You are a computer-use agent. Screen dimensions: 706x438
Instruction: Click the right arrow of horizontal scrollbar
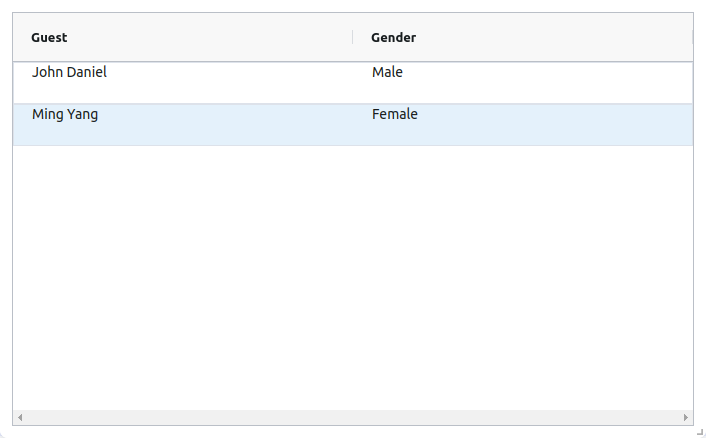click(685, 417)
